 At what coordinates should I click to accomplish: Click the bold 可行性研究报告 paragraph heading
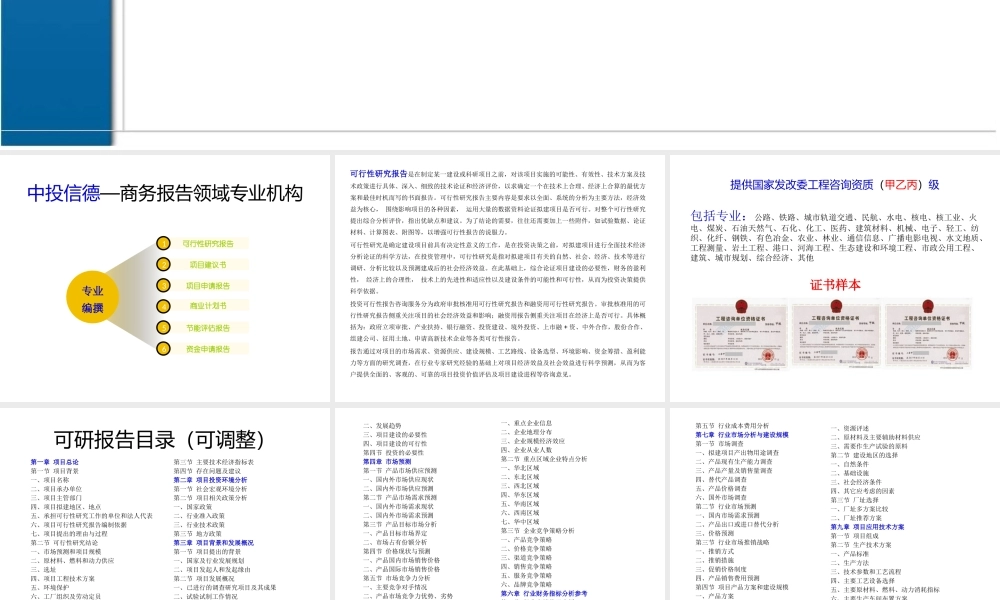click(378, 173)
